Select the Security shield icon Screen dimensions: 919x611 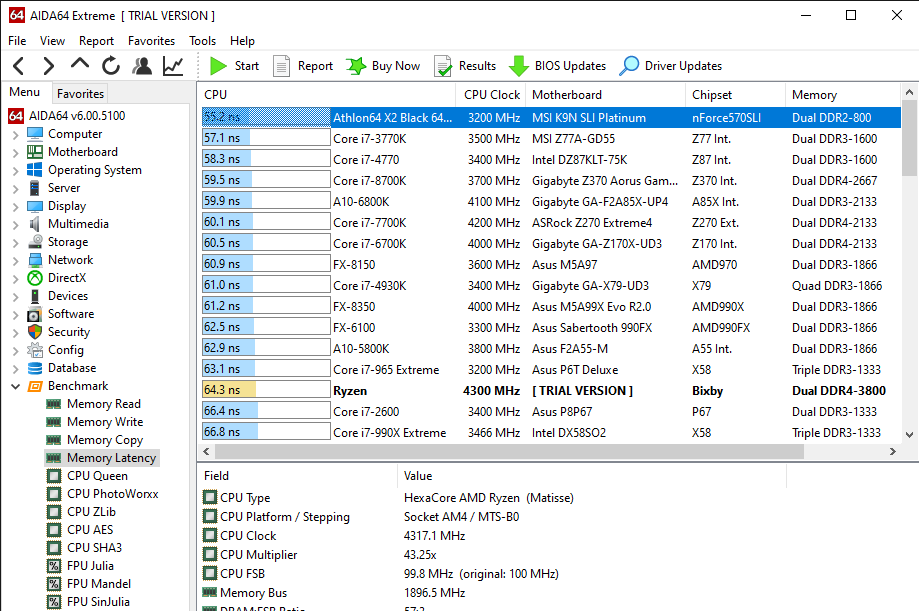(x=35, y=332)
